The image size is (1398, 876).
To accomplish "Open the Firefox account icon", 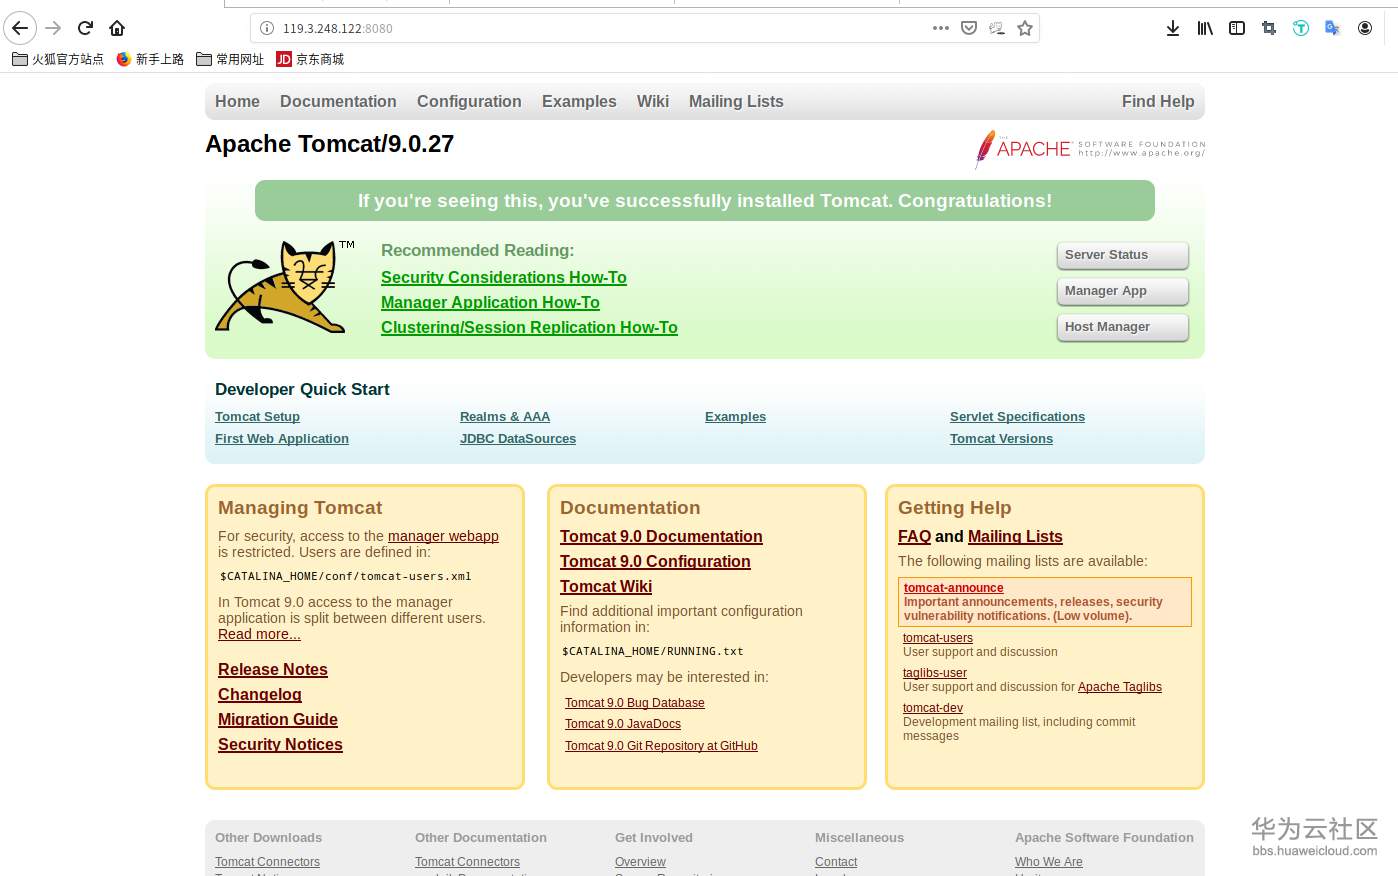I will click(x=1365, y=28).
